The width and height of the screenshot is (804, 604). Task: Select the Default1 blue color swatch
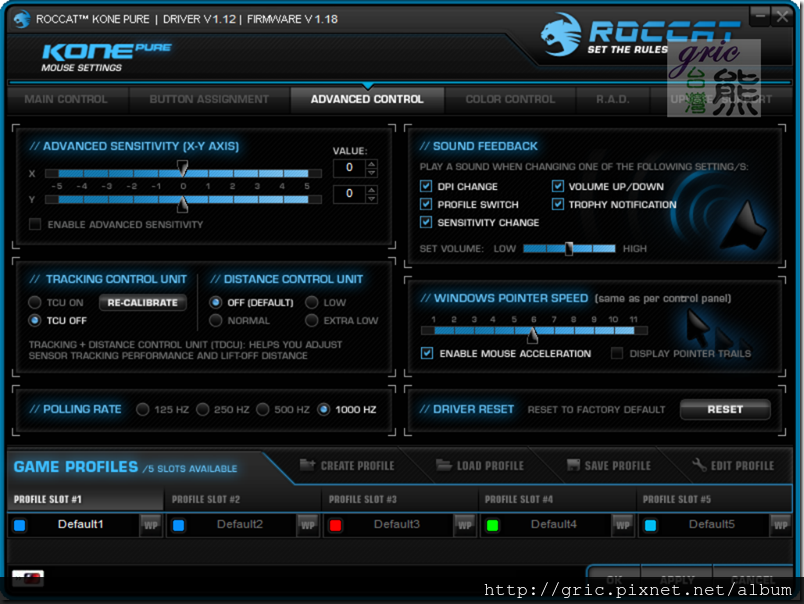click(x=19, y=526)
